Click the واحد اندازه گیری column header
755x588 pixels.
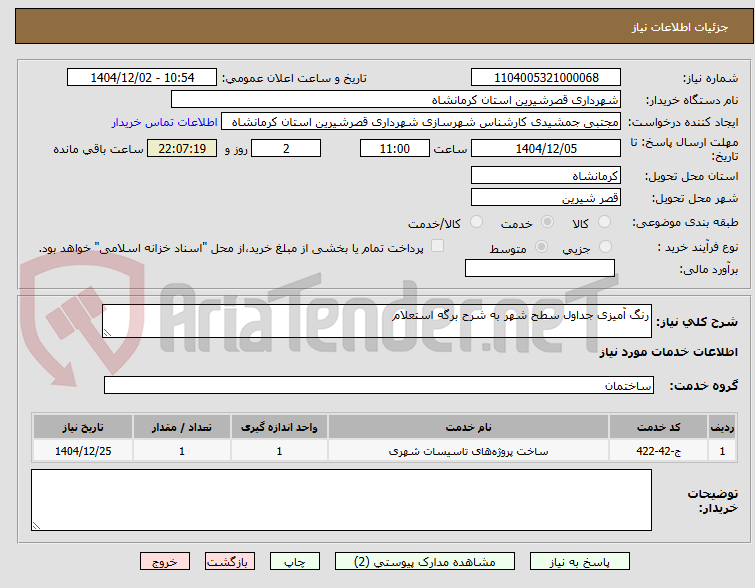[279, 427]
